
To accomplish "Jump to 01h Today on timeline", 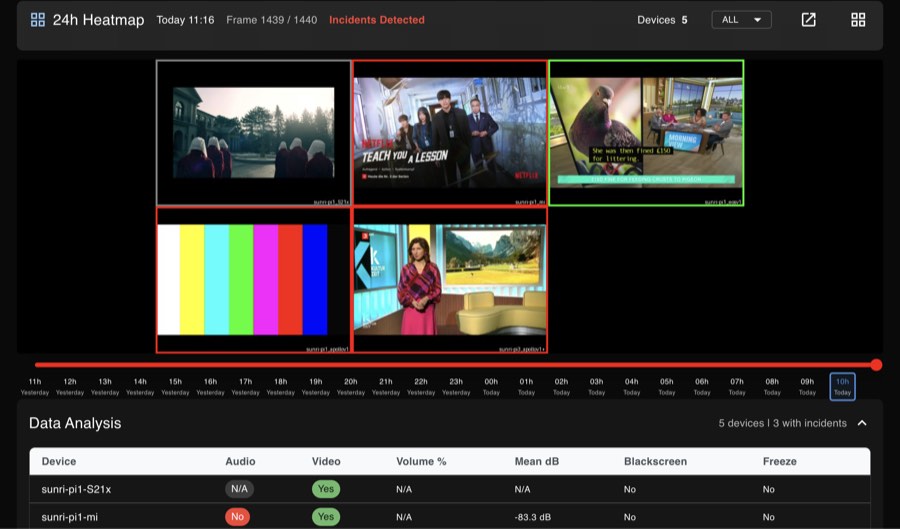I will tap(526, 387).
